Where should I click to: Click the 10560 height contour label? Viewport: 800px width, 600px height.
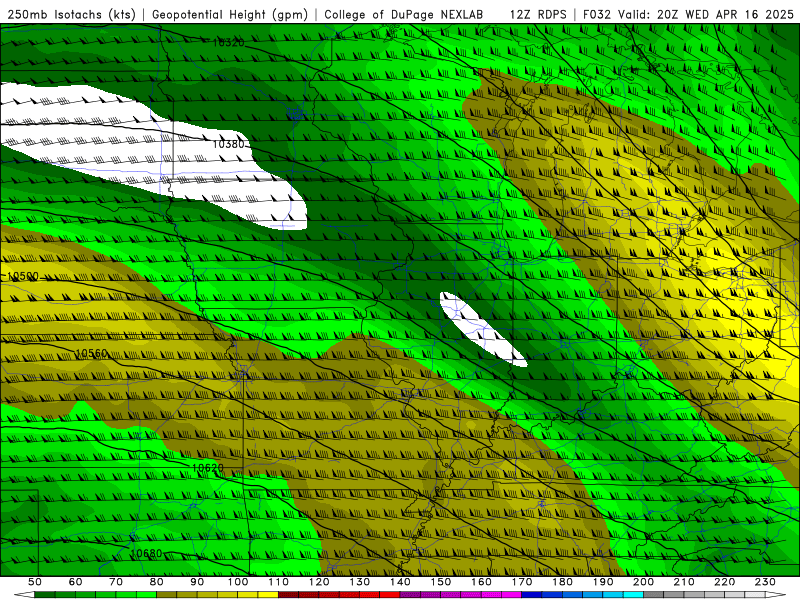(92, 354)
